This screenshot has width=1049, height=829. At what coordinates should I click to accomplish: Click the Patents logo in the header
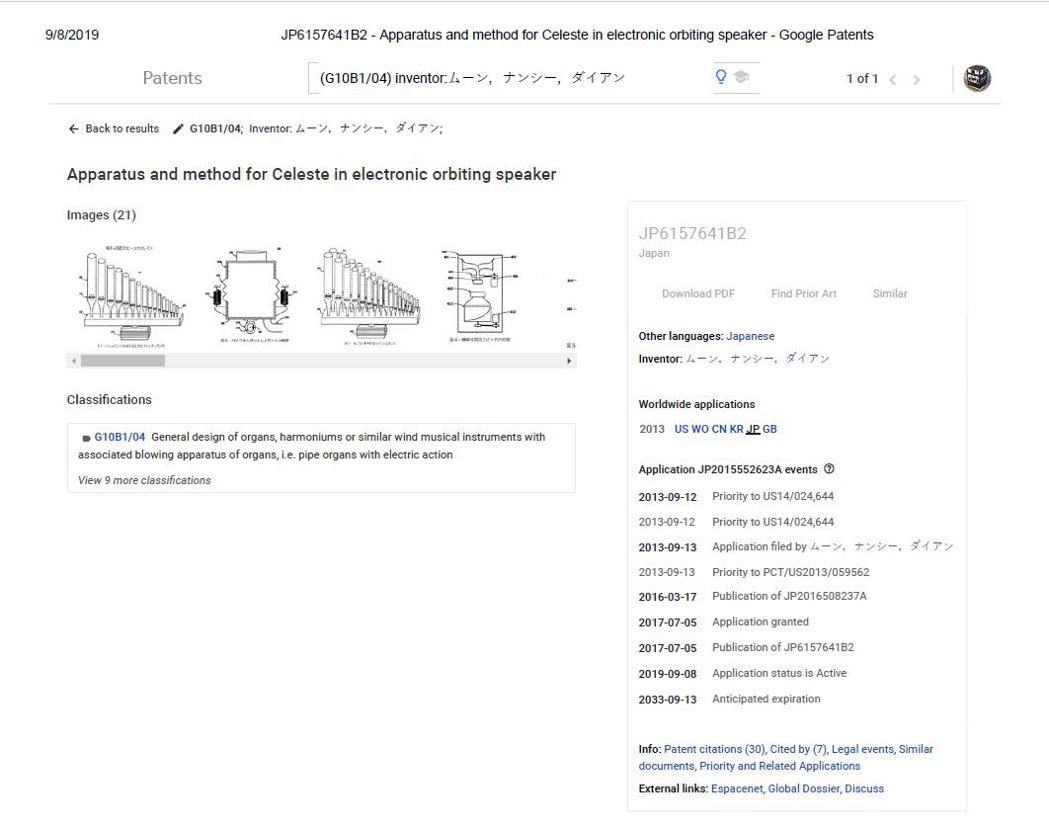[172, 78]
